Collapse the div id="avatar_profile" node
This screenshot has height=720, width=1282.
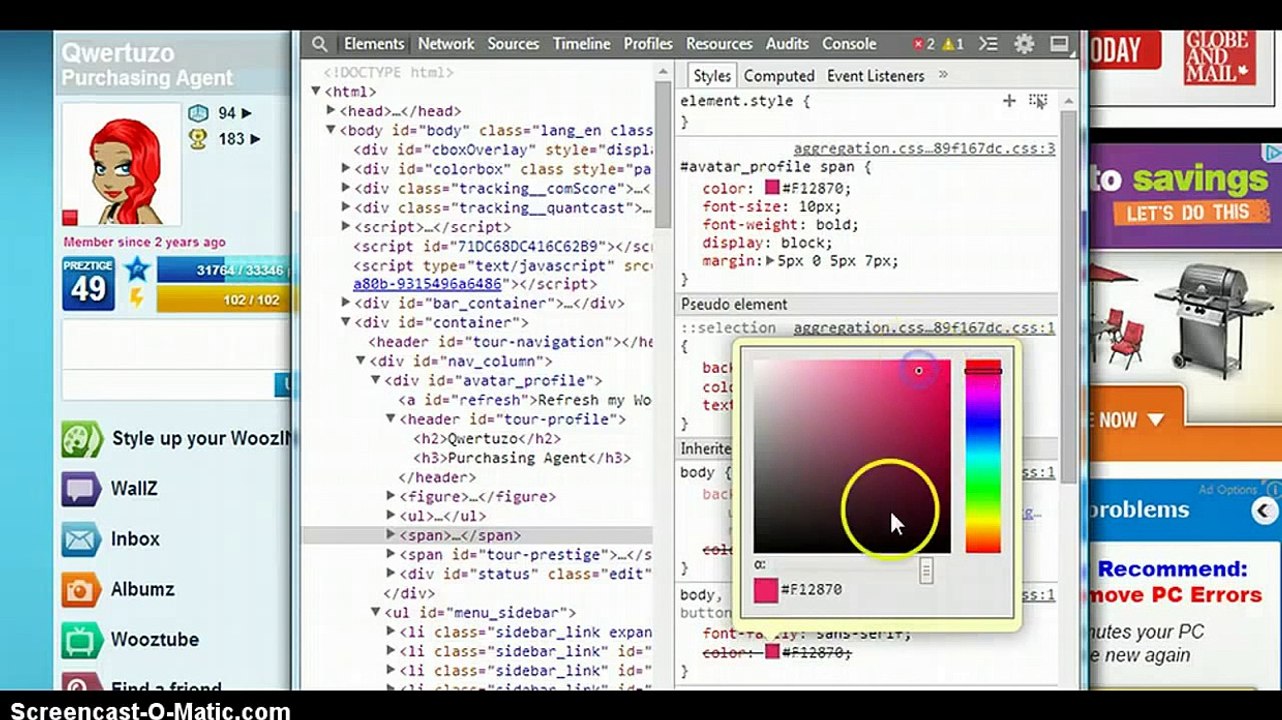tap(376, 381)
